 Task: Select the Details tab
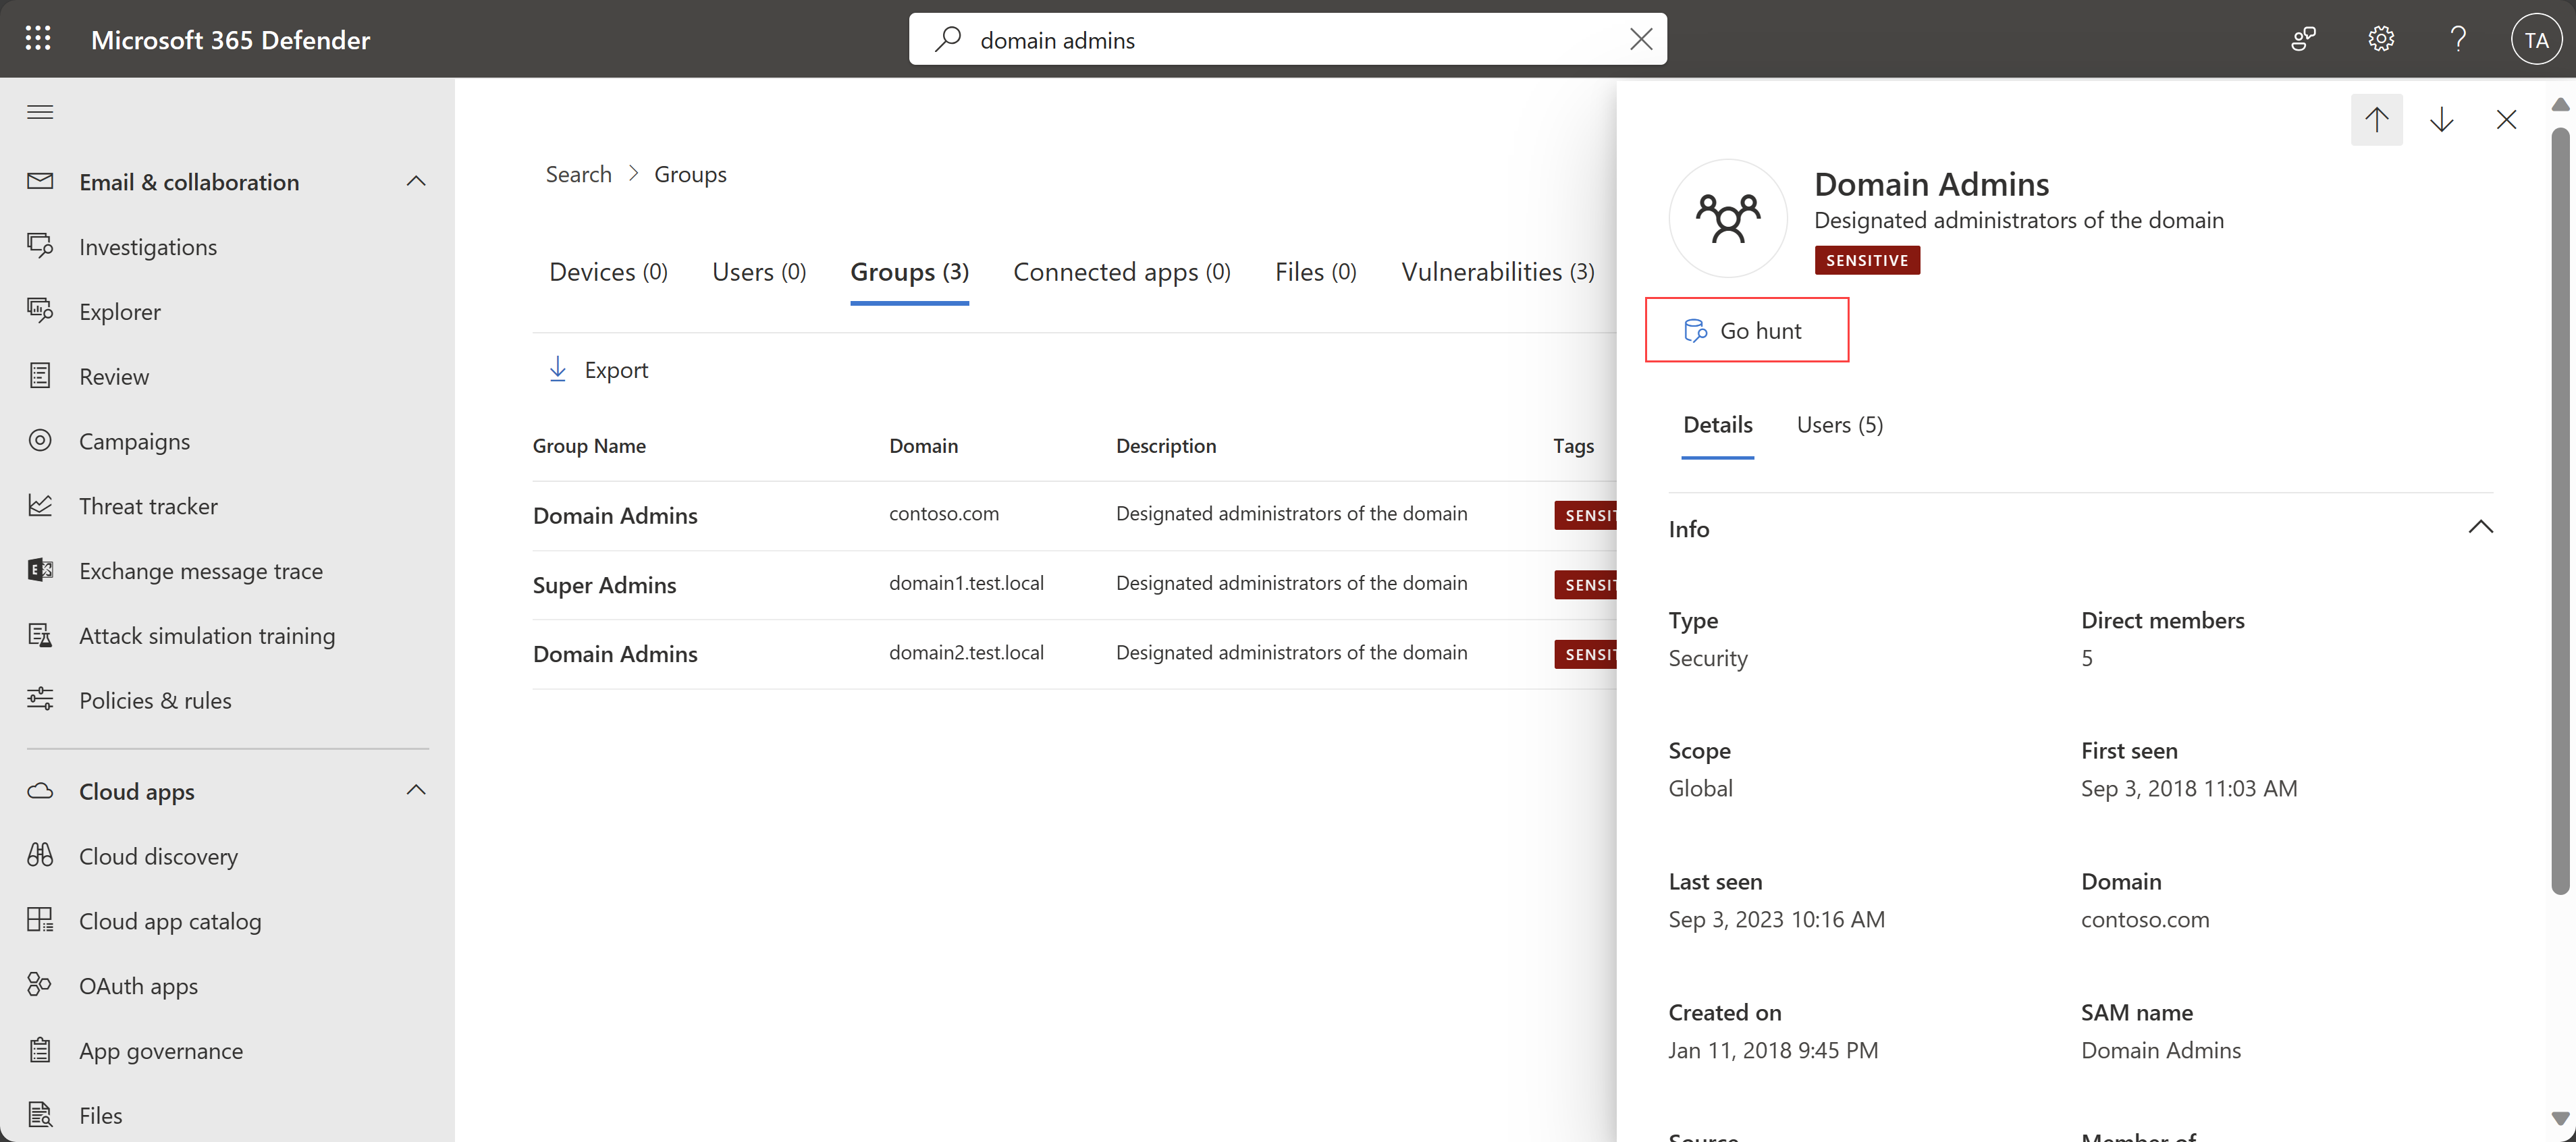[x=1717, y=424]
